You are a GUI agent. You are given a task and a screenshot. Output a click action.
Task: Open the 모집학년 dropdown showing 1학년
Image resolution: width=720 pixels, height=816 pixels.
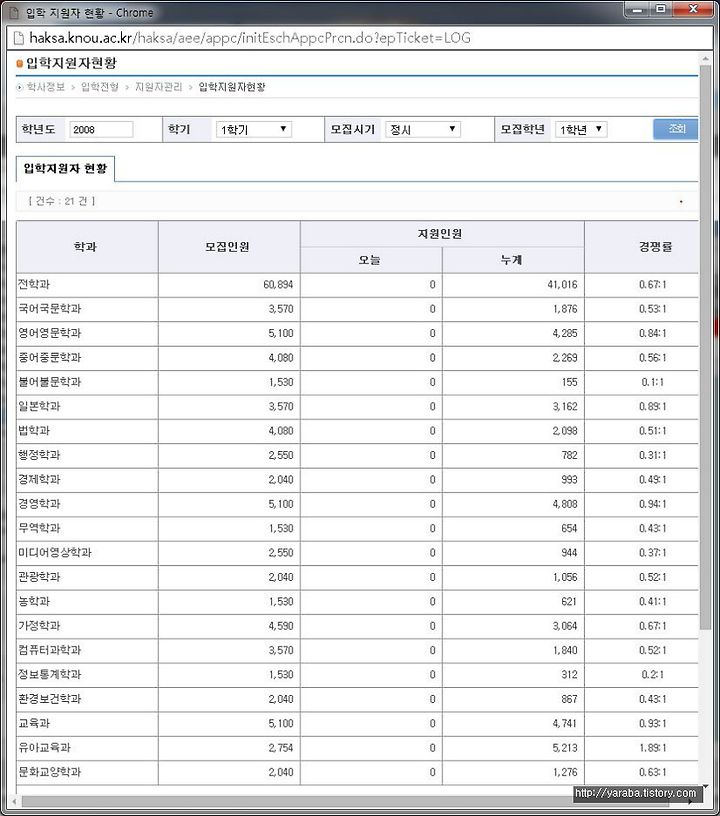click(x=581, y=130)
